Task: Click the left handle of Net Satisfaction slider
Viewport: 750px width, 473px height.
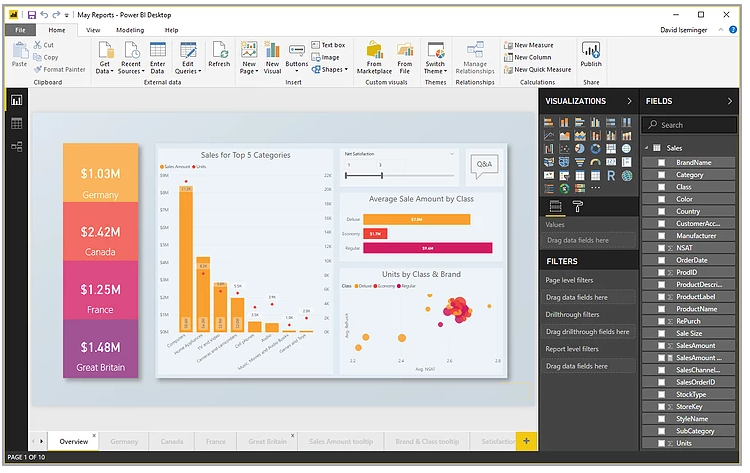Action: [x=346, y=176]
